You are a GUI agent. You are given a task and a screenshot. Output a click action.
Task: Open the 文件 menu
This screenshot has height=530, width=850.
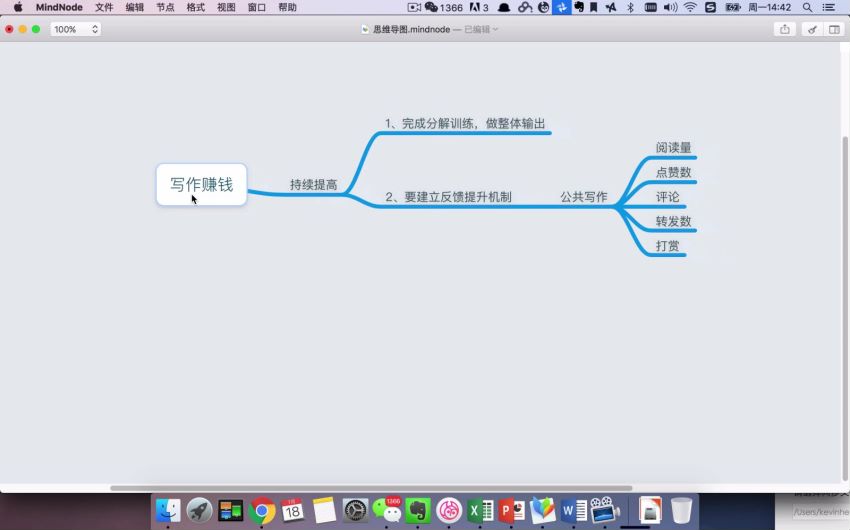tap(104, 7)
